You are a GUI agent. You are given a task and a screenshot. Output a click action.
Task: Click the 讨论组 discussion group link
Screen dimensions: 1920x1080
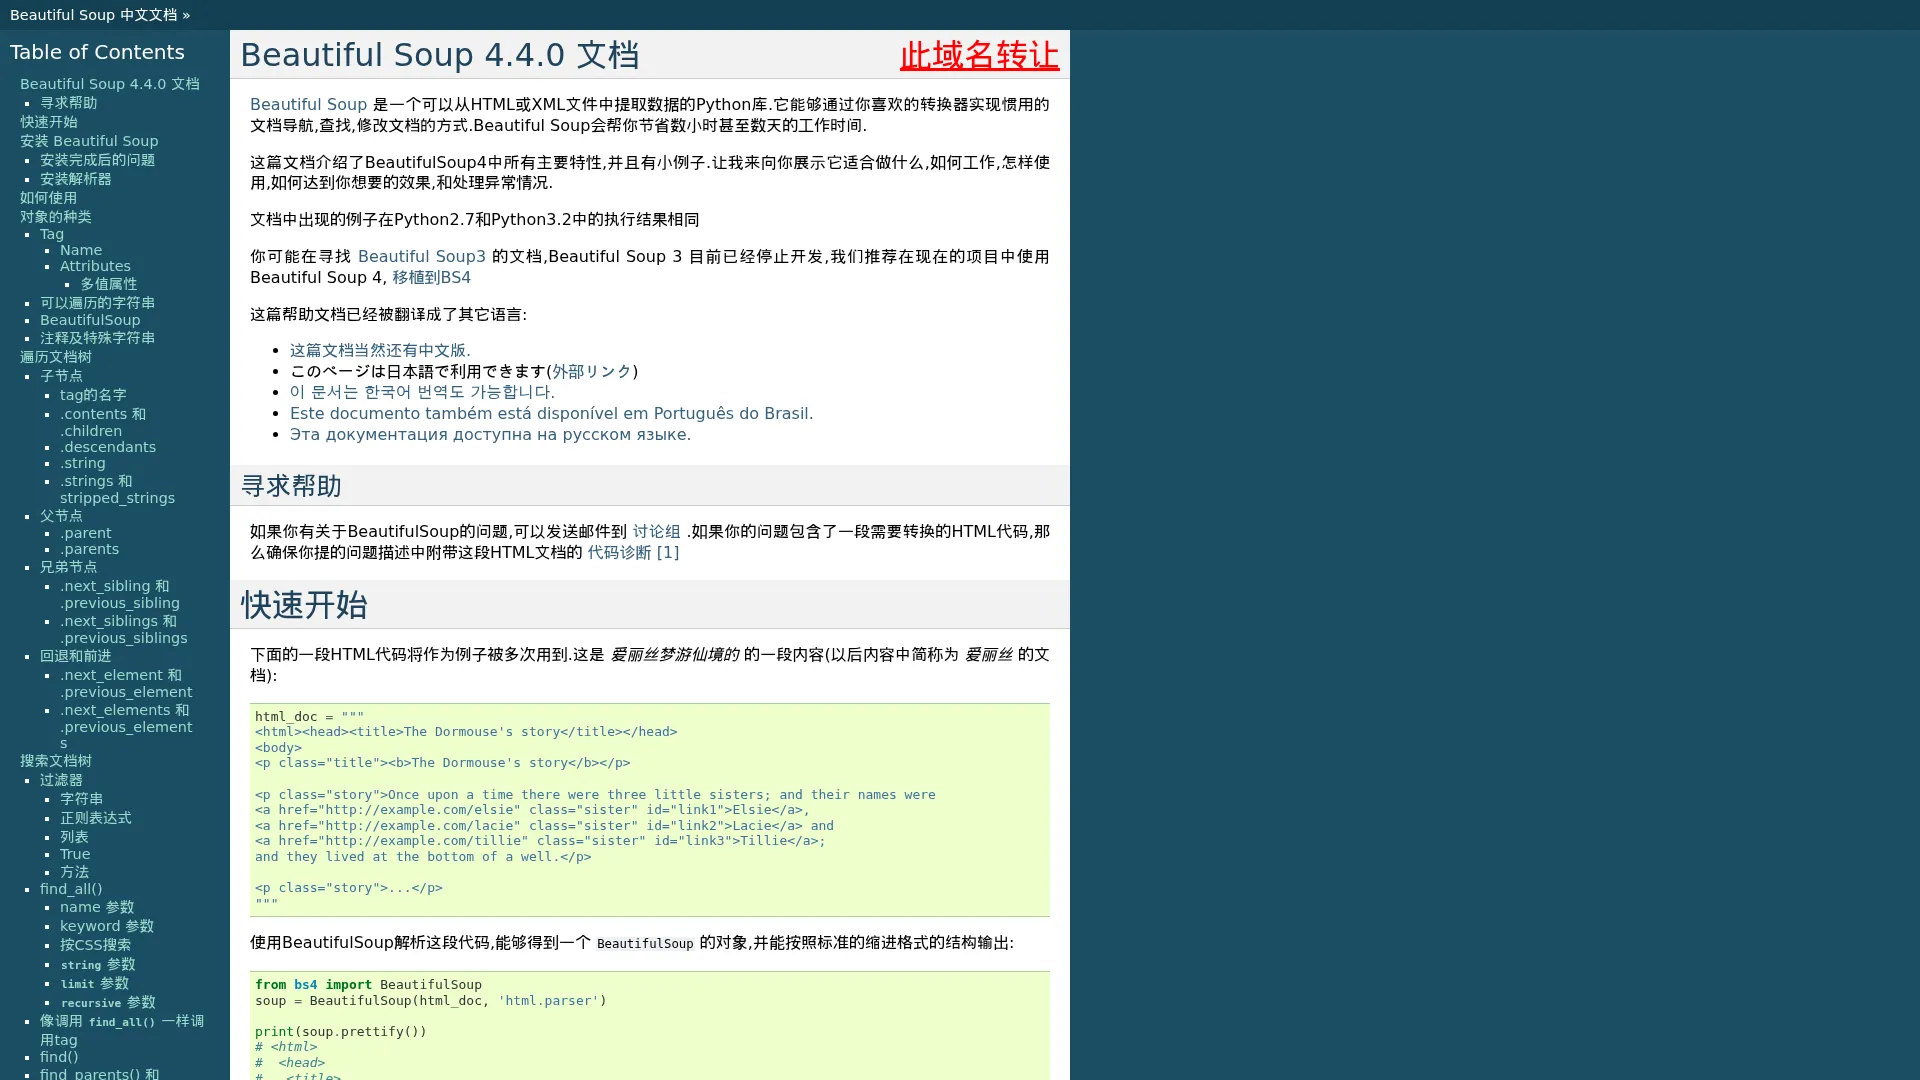(x=656, y=531)
